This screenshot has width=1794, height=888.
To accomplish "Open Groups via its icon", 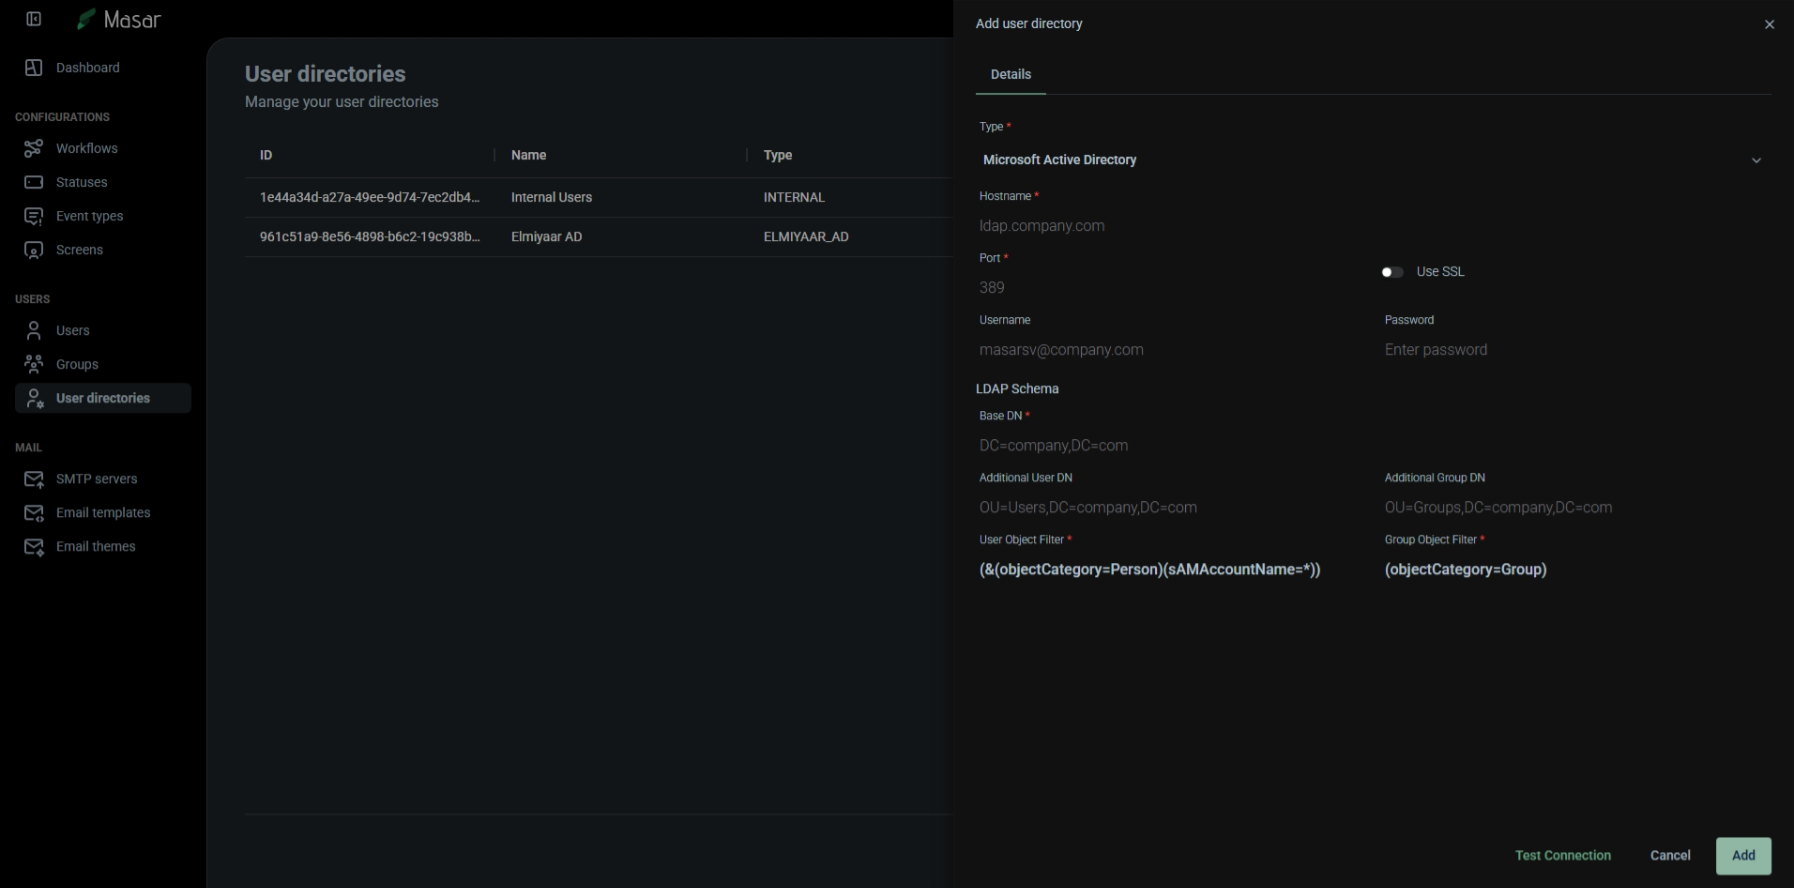I will coord(33,364).
